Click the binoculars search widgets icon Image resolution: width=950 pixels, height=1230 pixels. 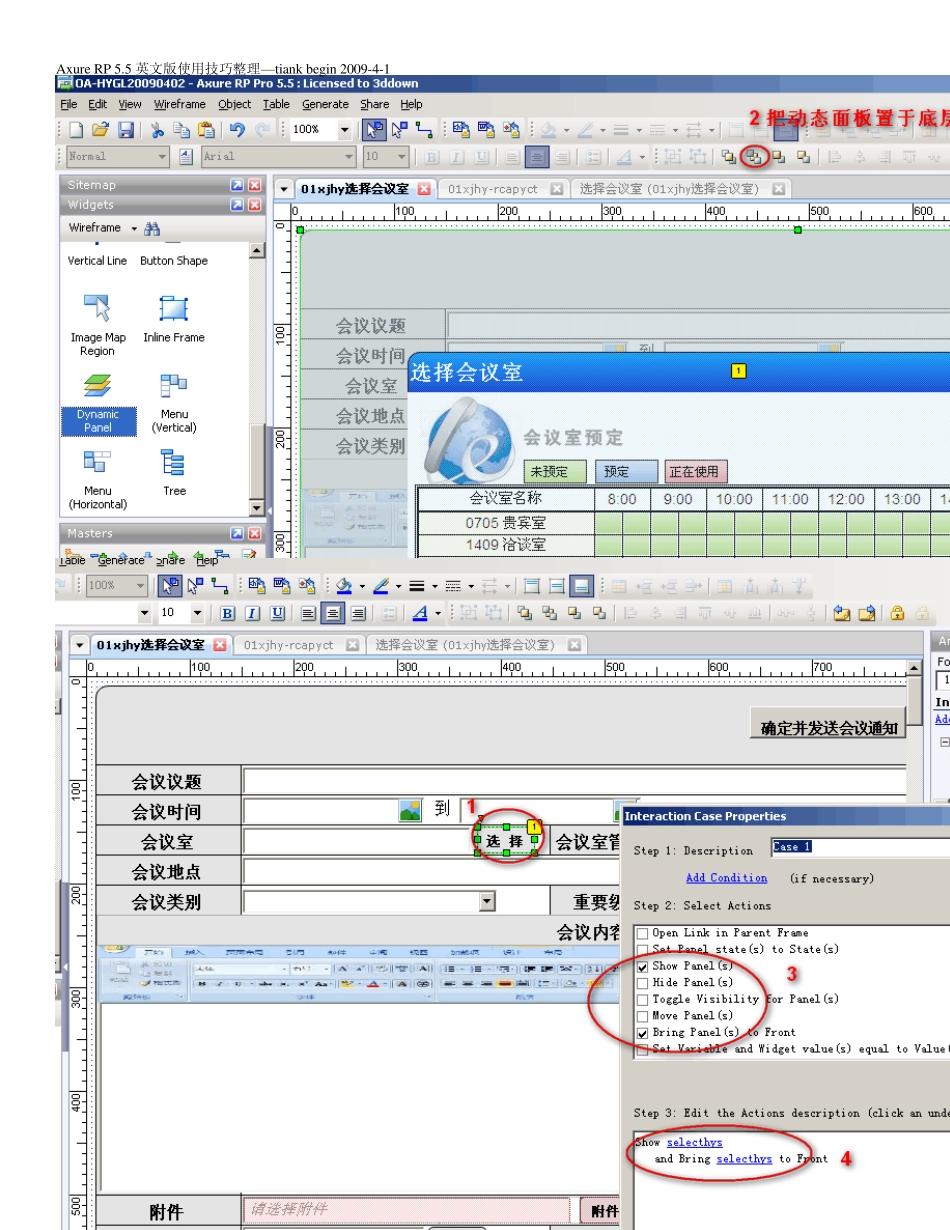pos(152,228)
